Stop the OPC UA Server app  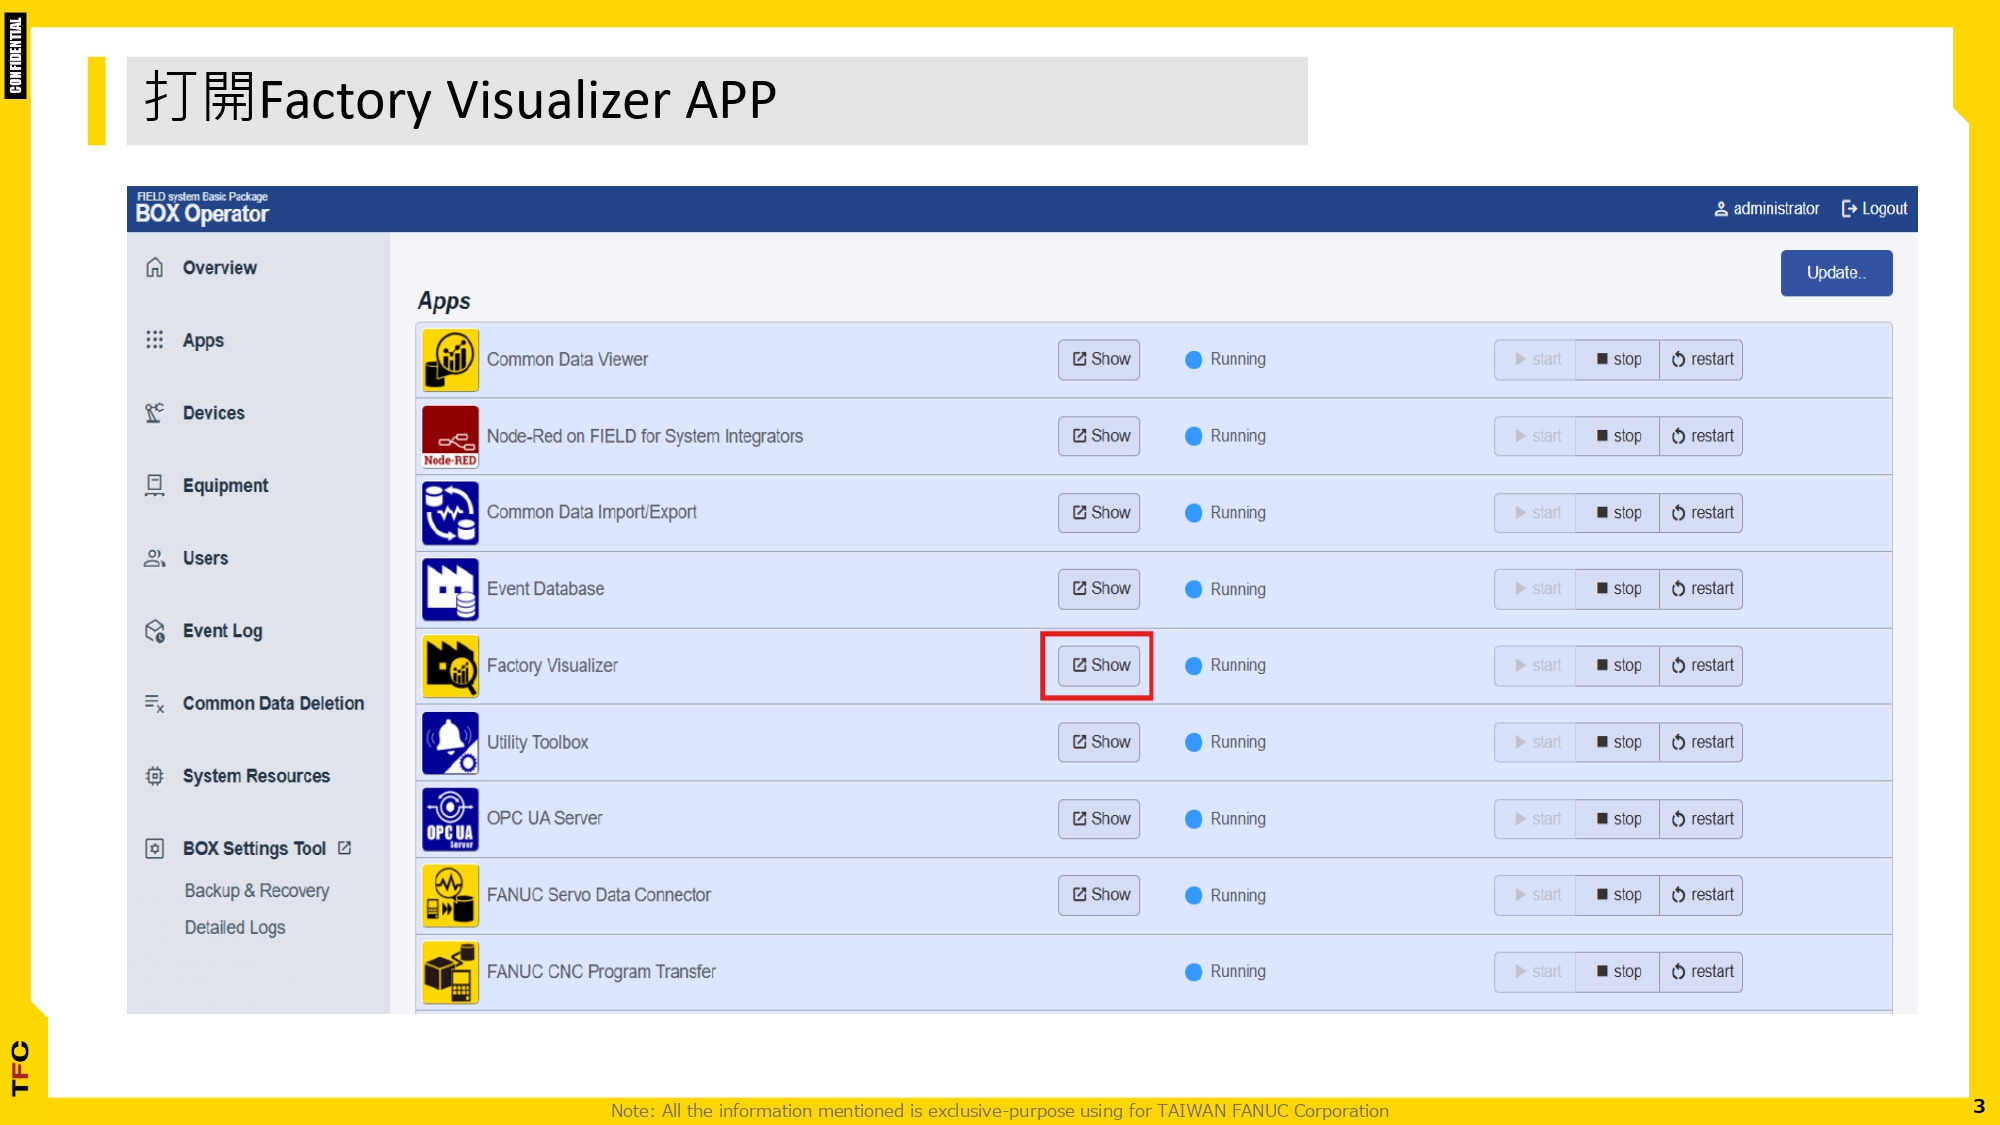click(x=1617, y=819)
